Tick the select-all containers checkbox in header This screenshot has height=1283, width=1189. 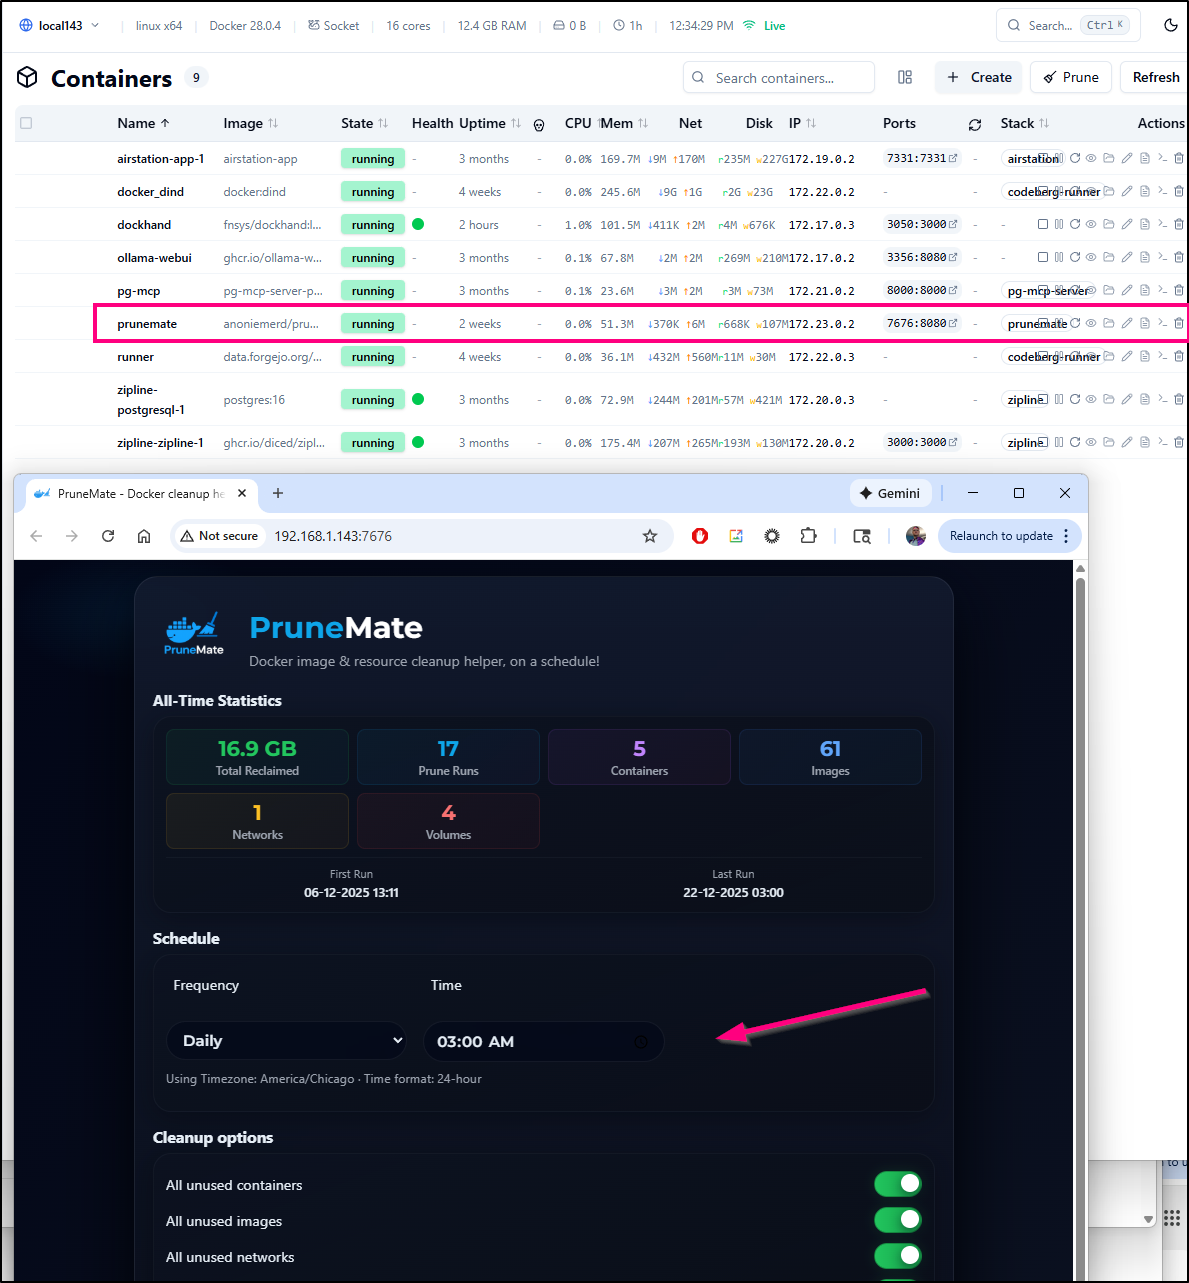point(26,123)
